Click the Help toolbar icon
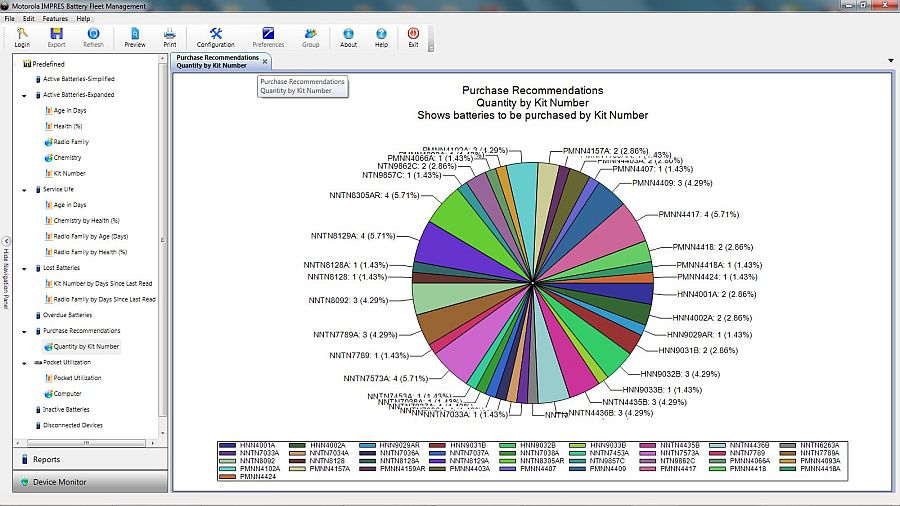 pyautogui.click(x=381, y=37)
